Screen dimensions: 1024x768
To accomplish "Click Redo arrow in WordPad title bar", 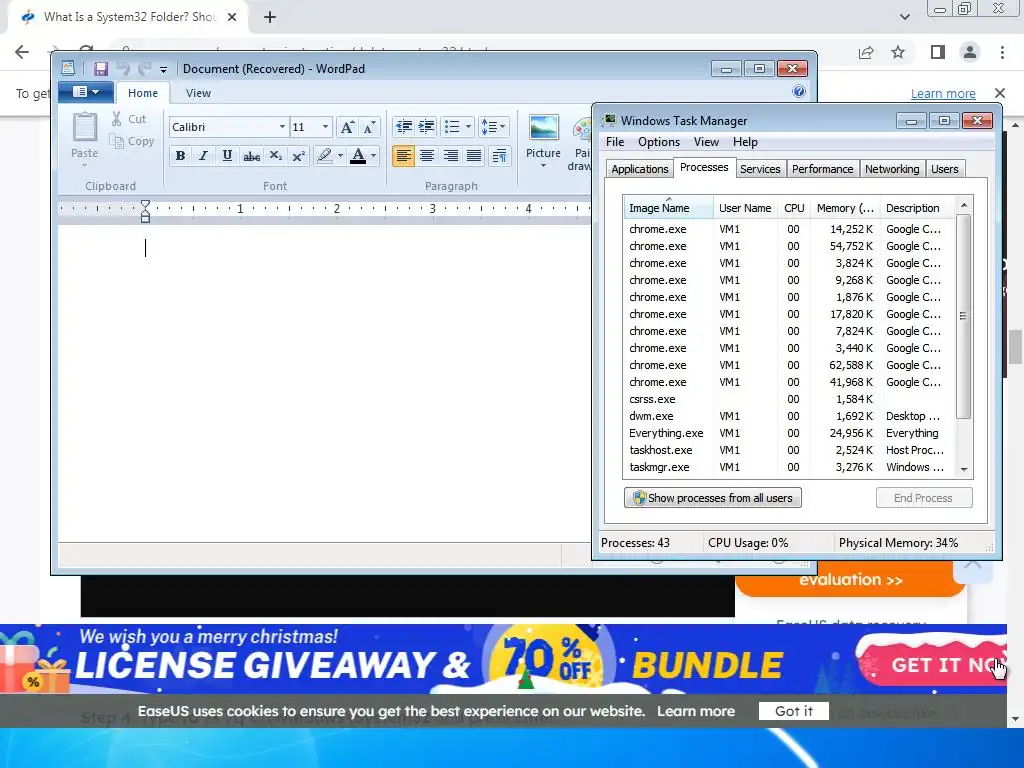I will point(144,69).
